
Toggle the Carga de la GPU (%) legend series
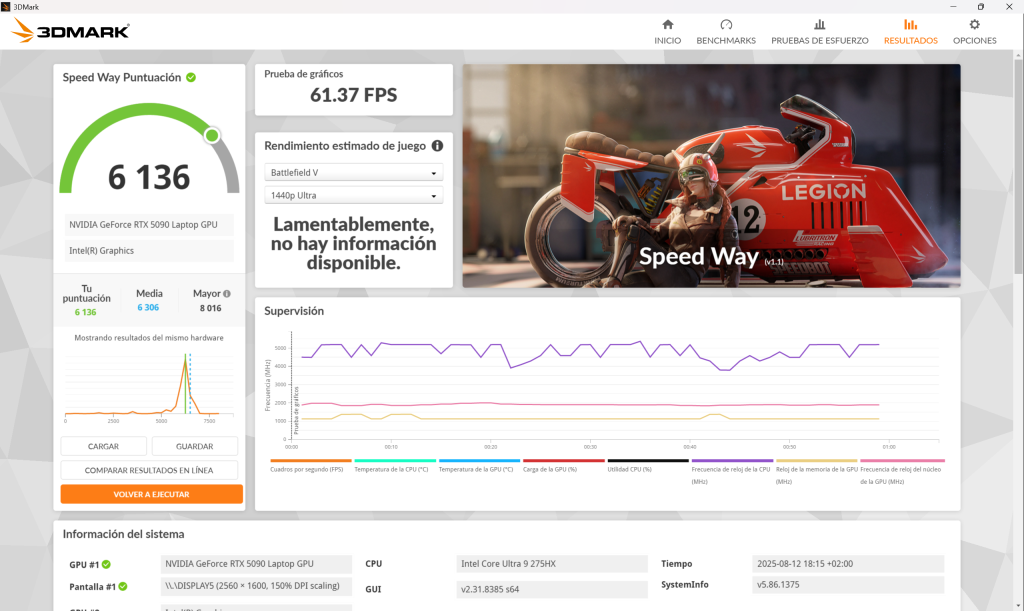click(563, 469)
